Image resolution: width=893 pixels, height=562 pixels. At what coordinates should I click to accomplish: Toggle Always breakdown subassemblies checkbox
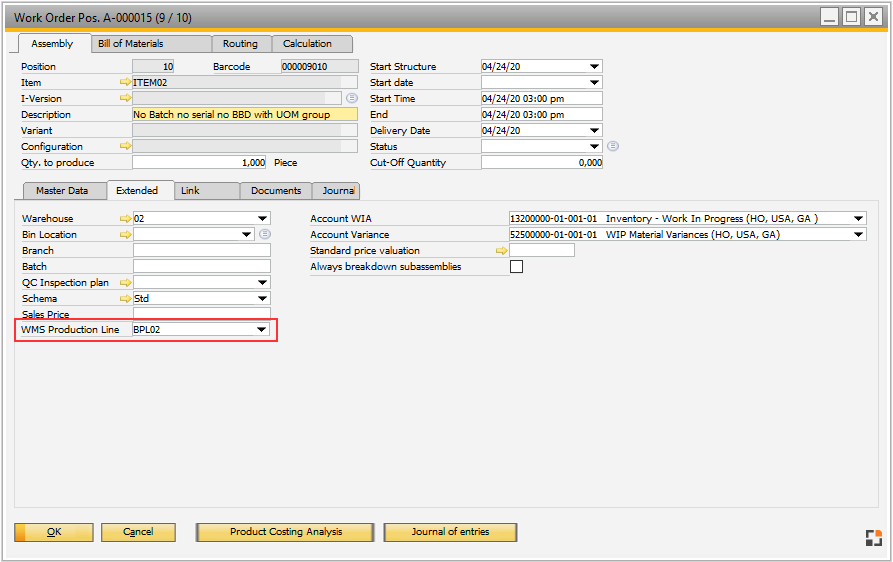[516, 267]
